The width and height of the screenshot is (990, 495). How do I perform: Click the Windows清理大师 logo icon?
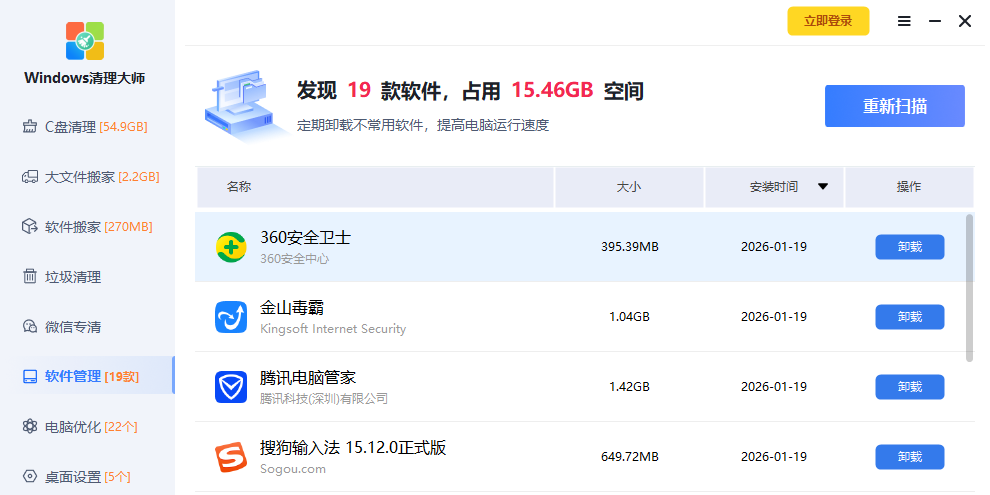click(x=85, y=41)
